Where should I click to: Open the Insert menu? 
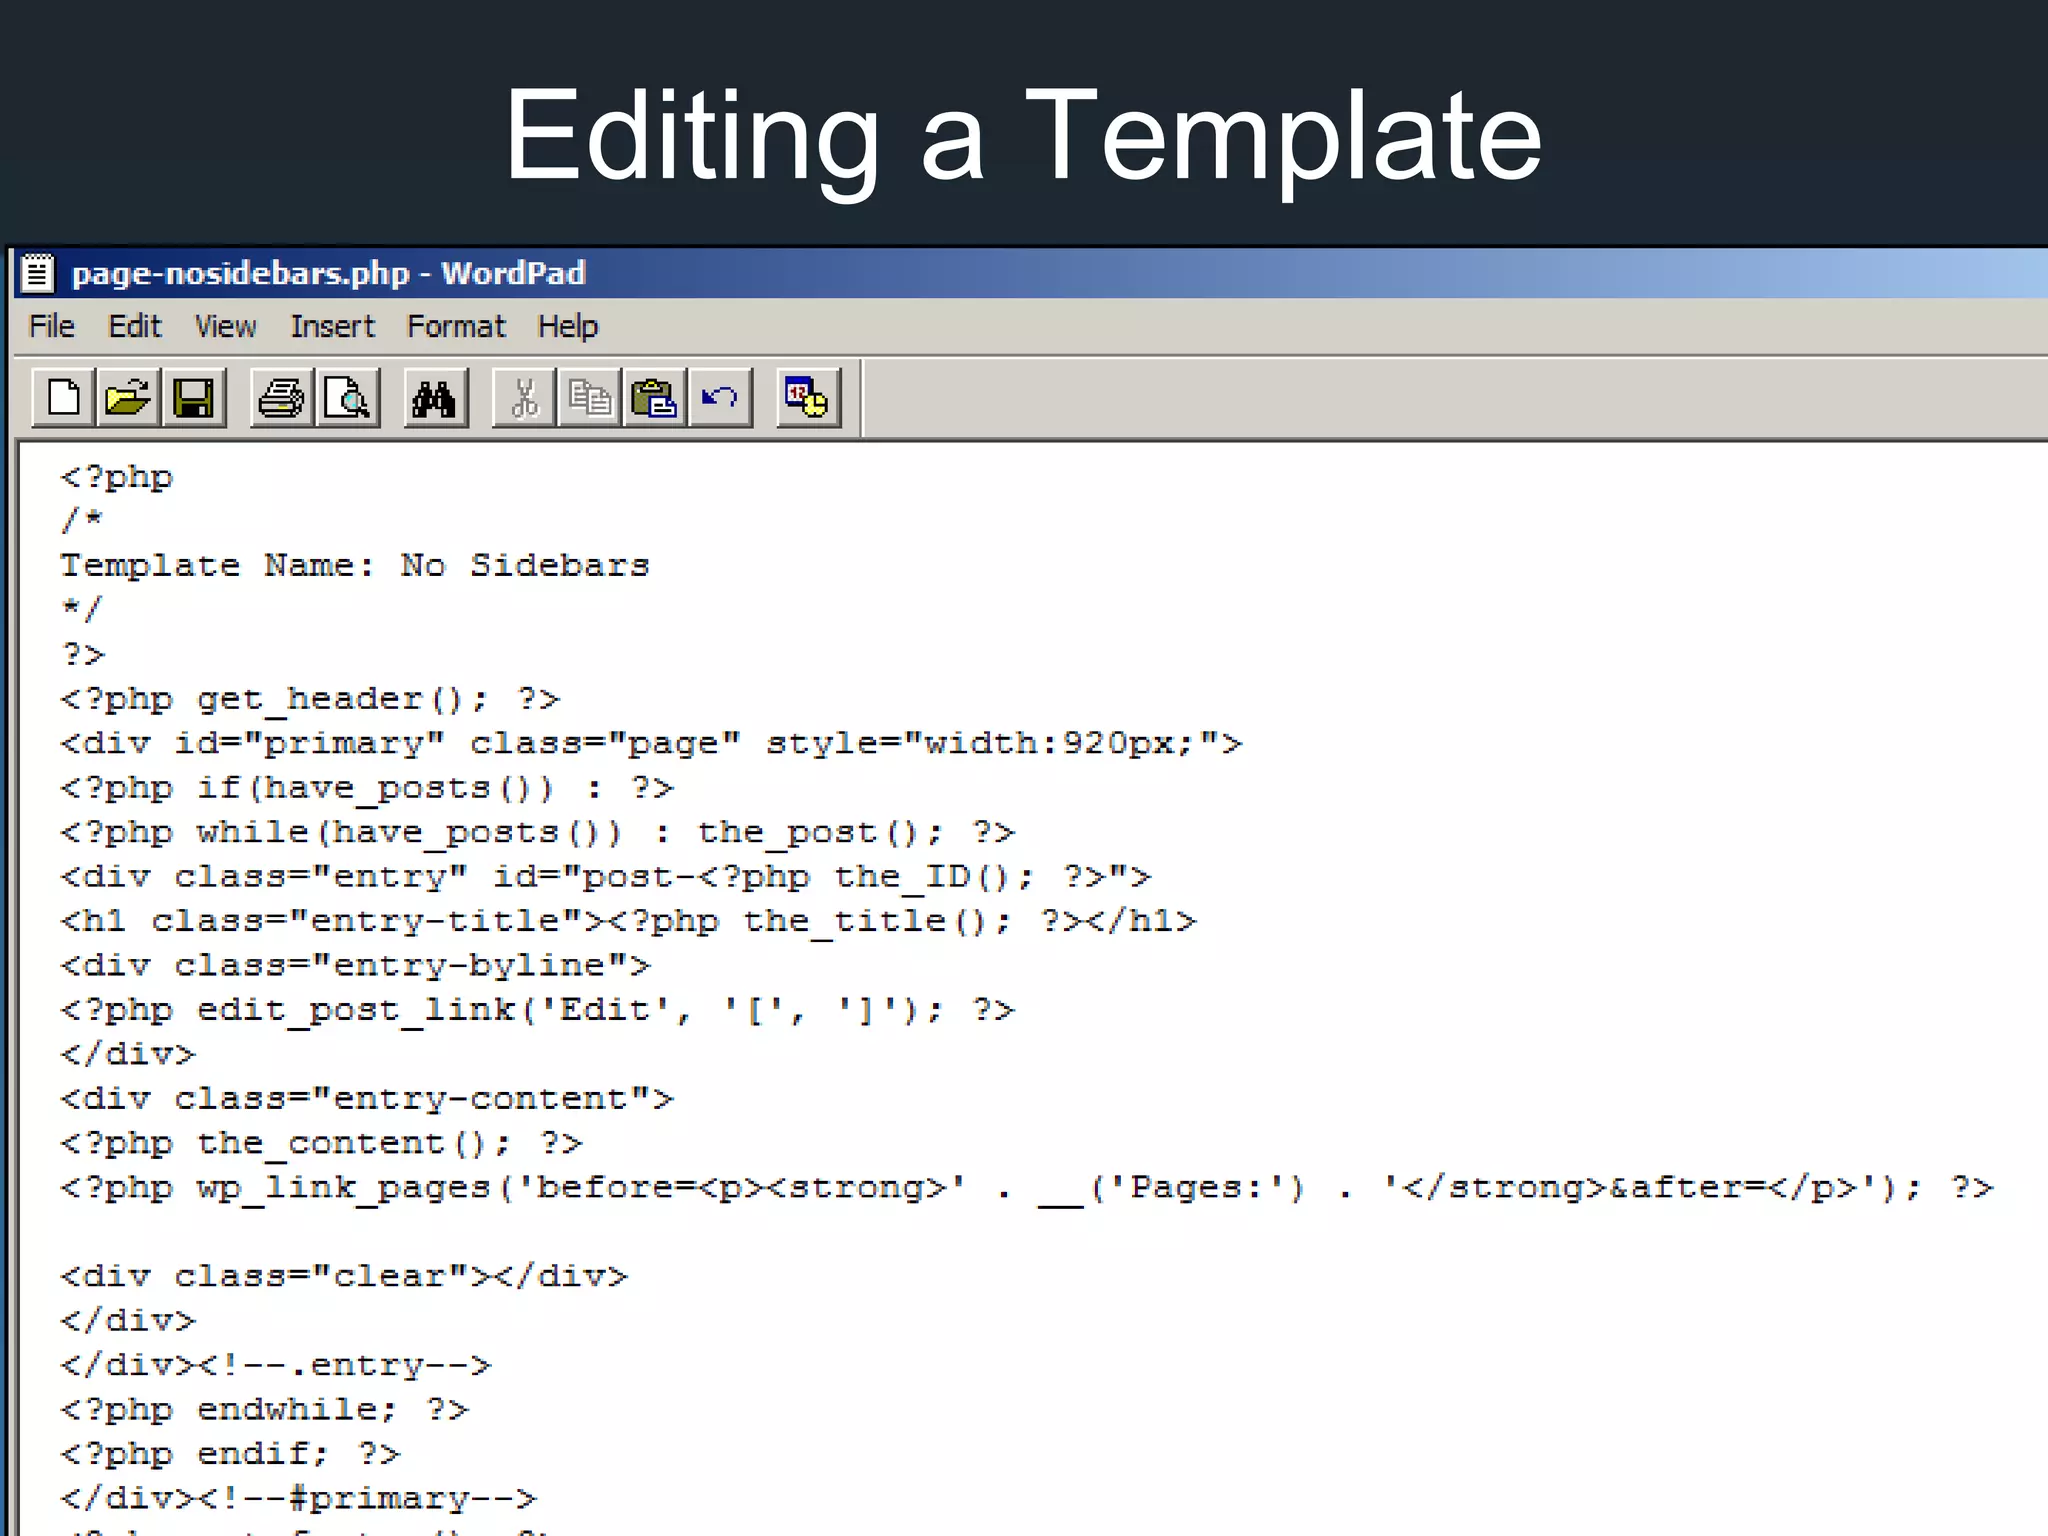(333, 326)
